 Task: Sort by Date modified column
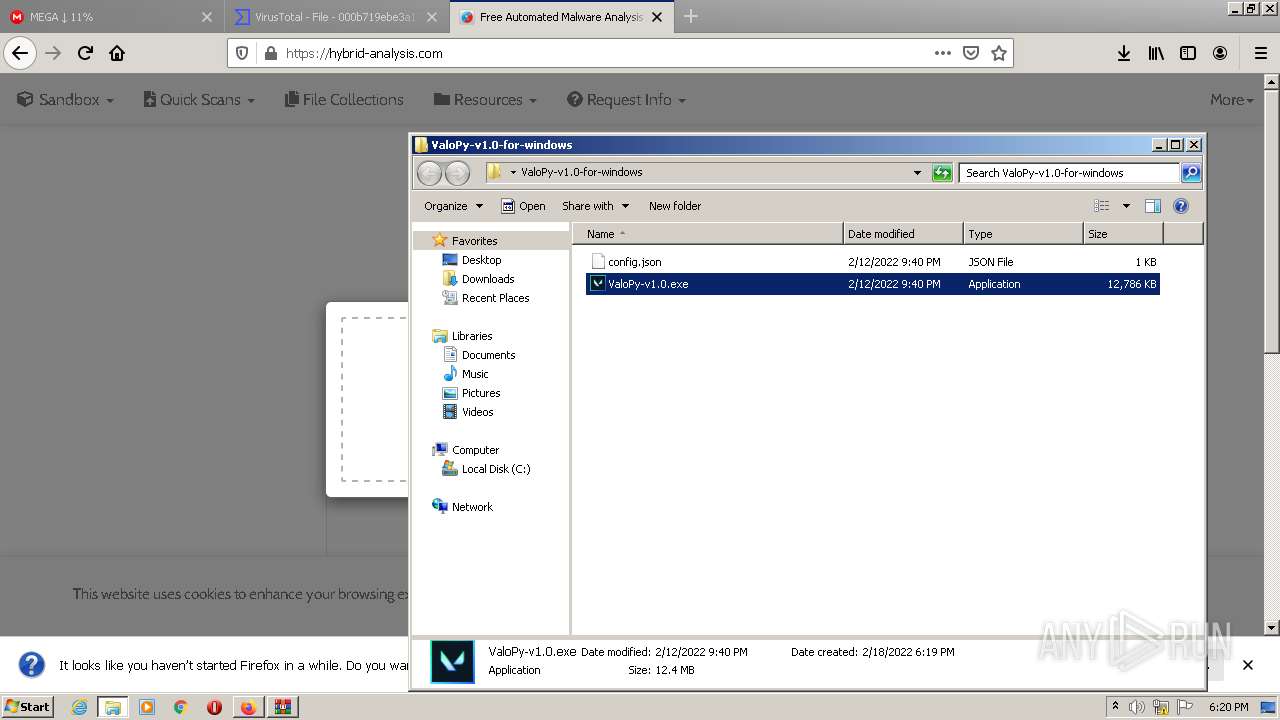[x=903, y=234]
